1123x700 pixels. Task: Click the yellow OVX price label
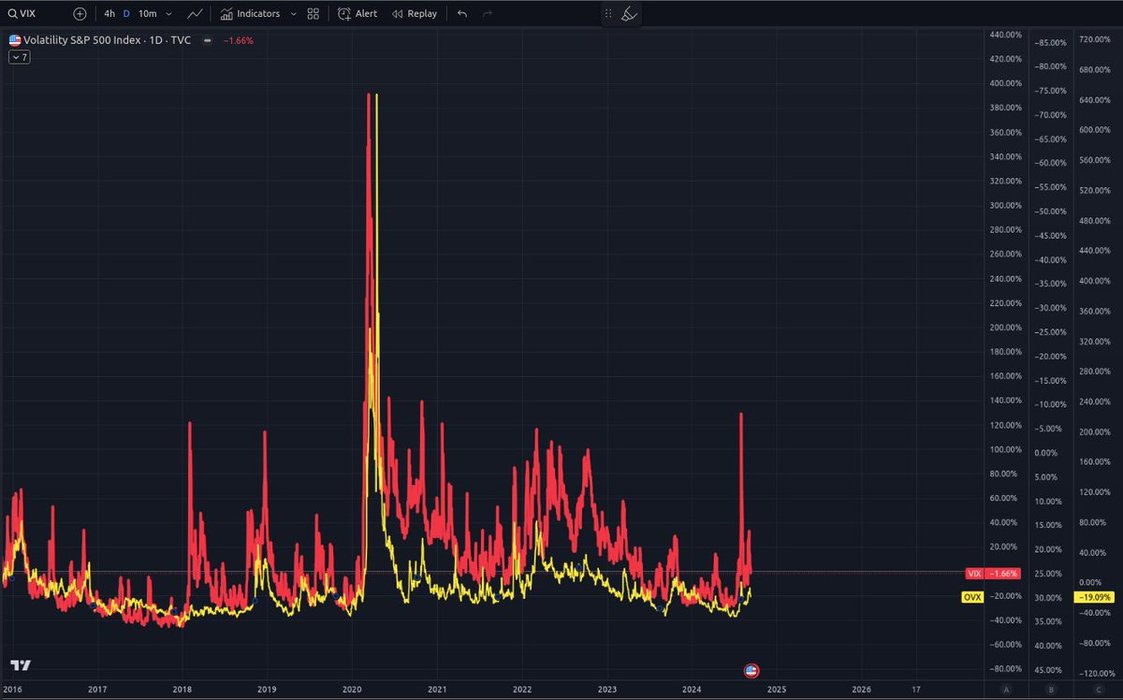971,597
